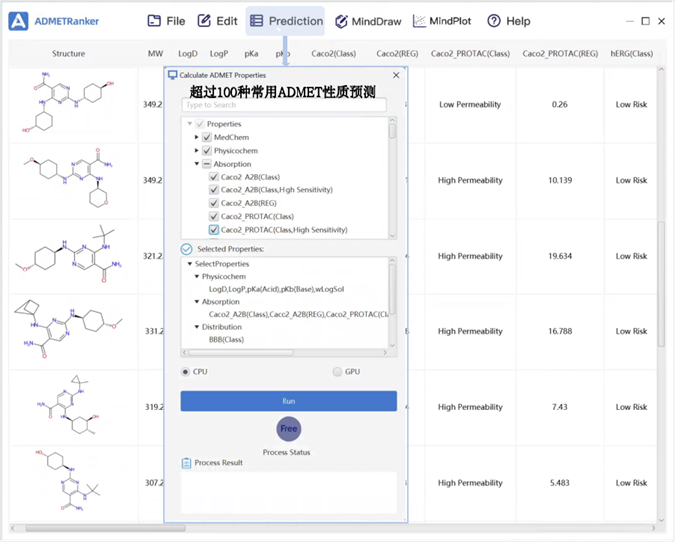Image resolution: width=675 pixels, height=543 pixels.
Task: Open the File menu
Action: (x=166, y=21)
